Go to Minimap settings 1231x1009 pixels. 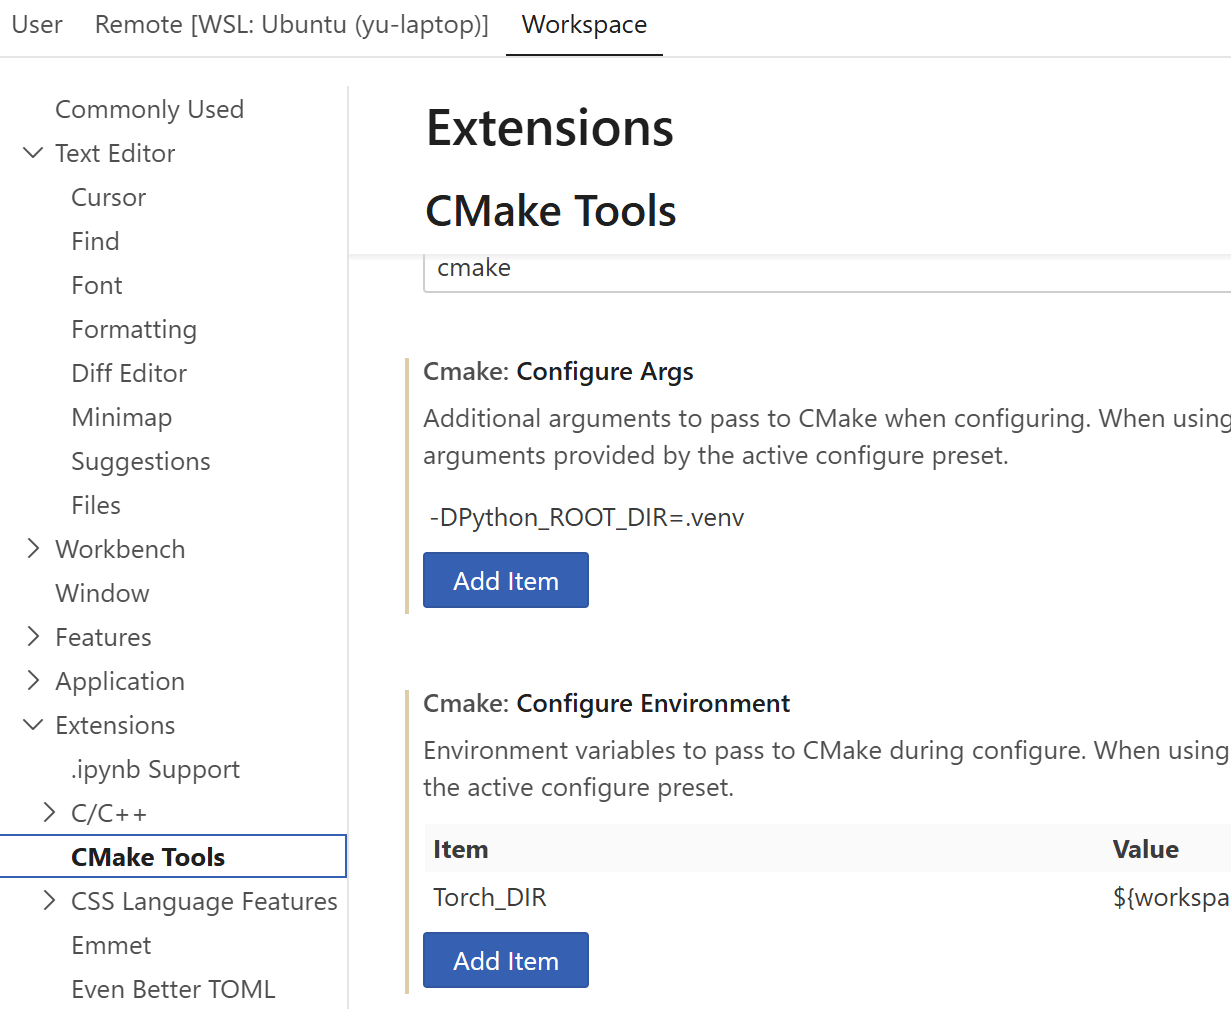click(121, 417)
